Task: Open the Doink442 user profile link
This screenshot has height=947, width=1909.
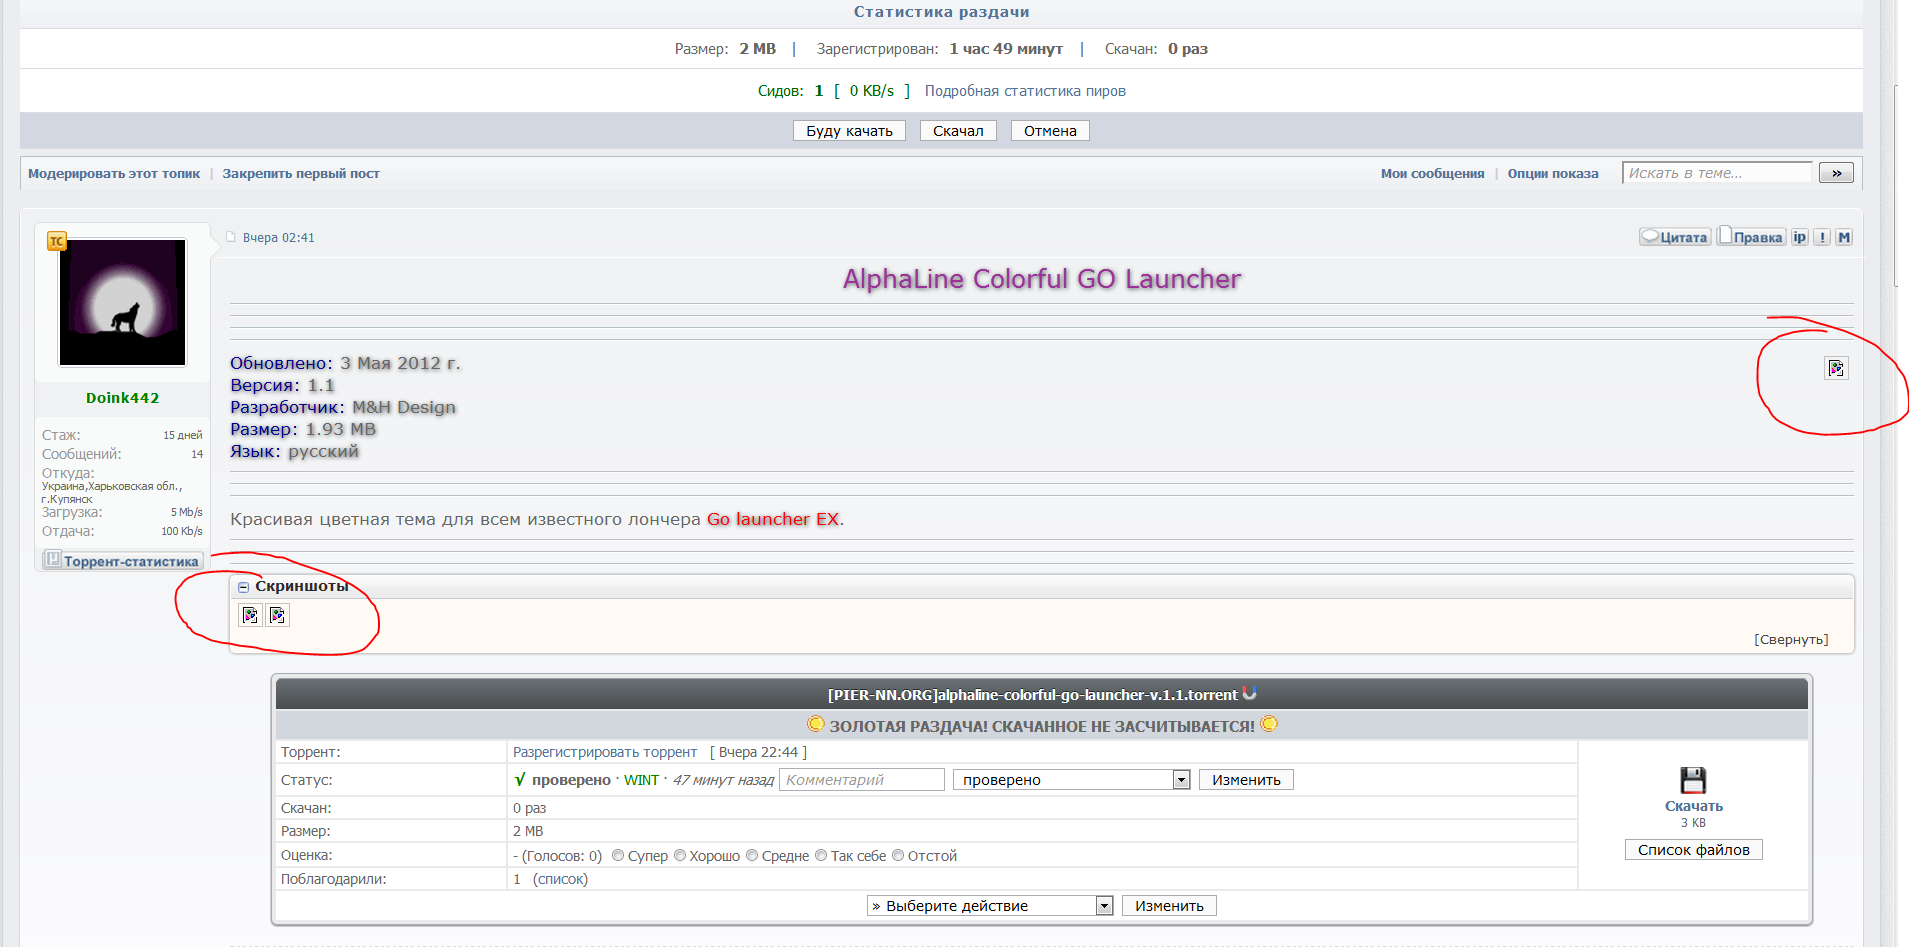Action: tap(123, 398)
